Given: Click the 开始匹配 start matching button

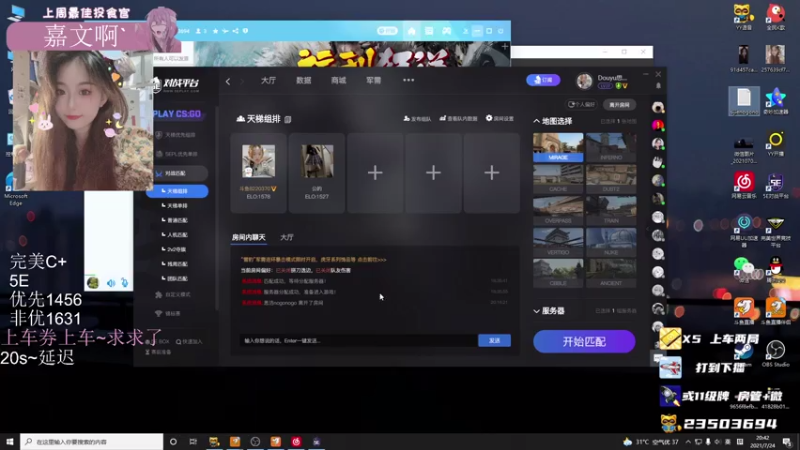Looking at the screenshot, I should (x=584, y=341).
